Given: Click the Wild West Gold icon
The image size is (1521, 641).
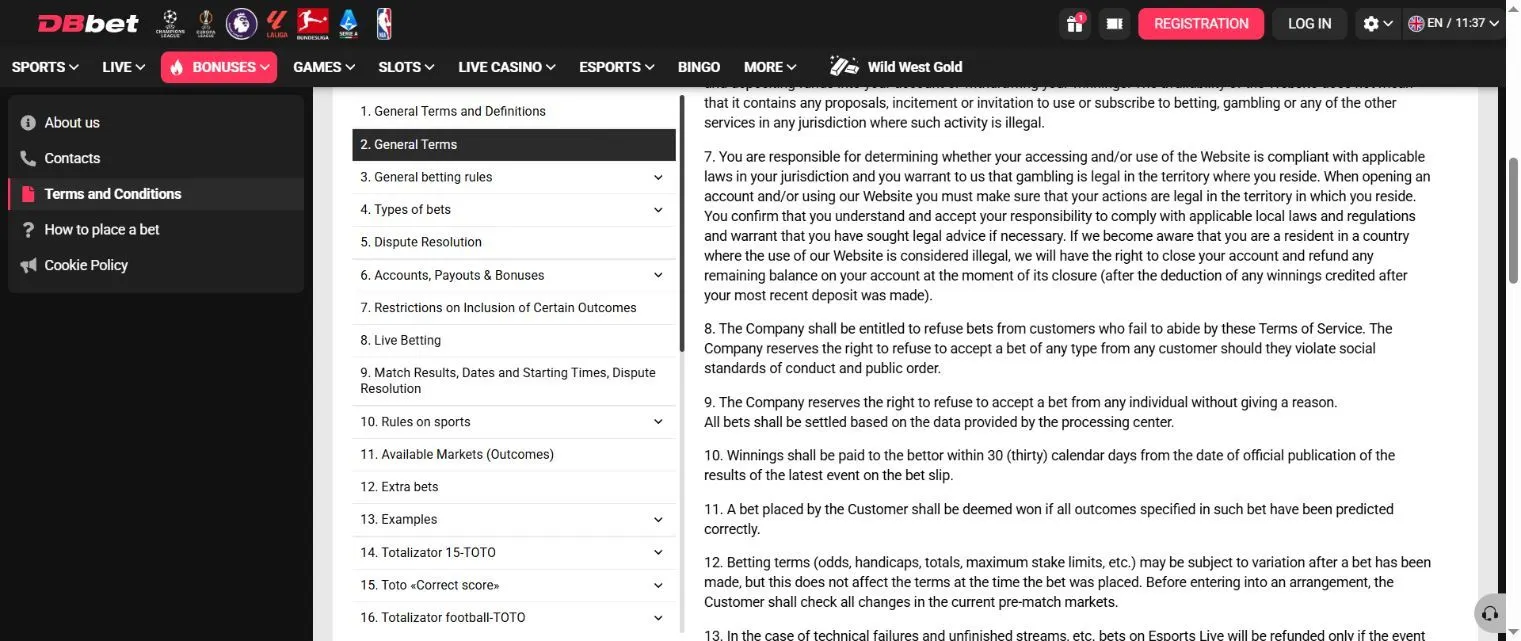Looking at the screenshot, I should coord(845,67).
